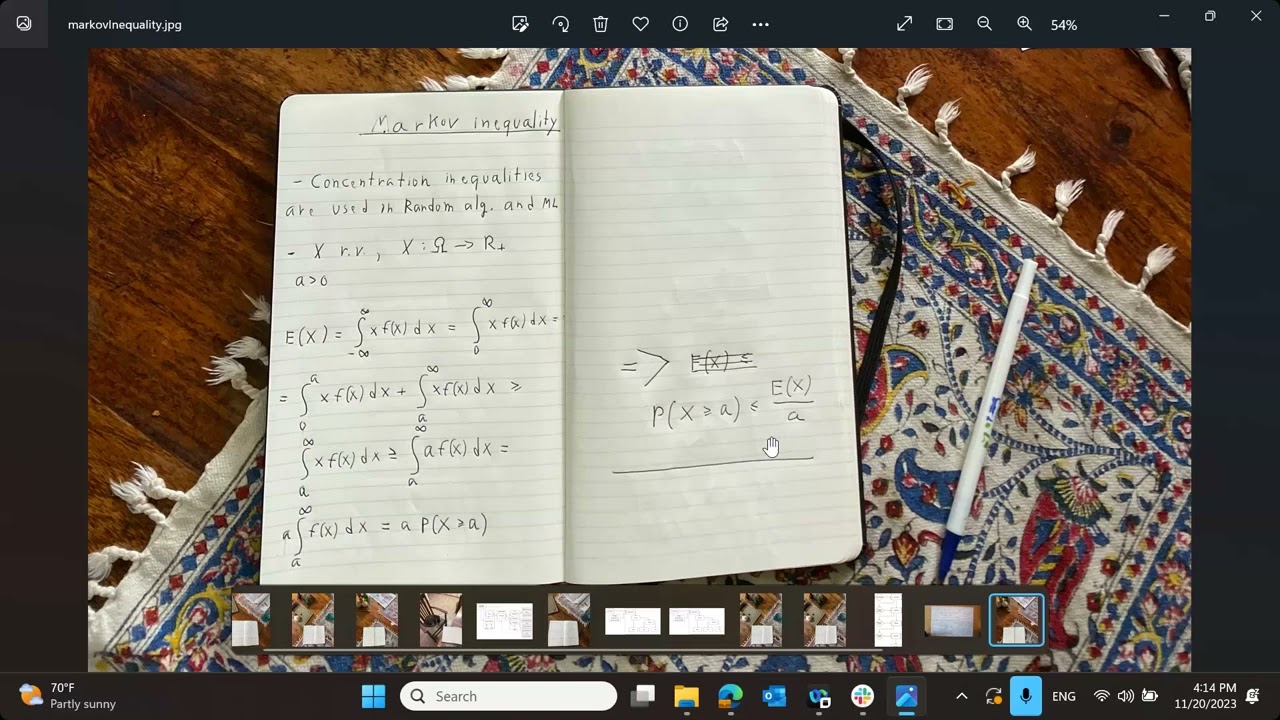Click the taskbar Search box
The image size is (1280, 720).
pos(508,696)
